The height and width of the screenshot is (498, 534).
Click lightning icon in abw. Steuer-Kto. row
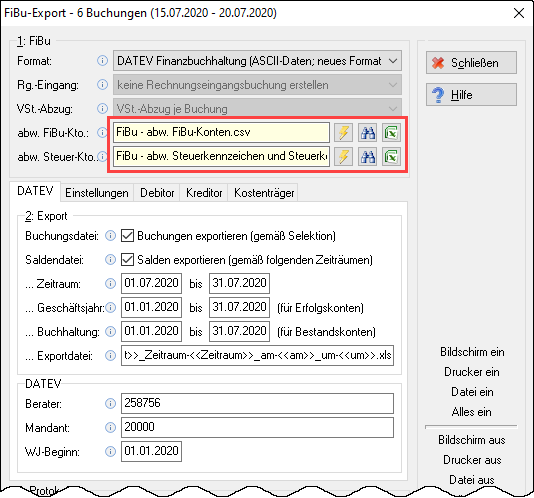click(x=343, y=156)
